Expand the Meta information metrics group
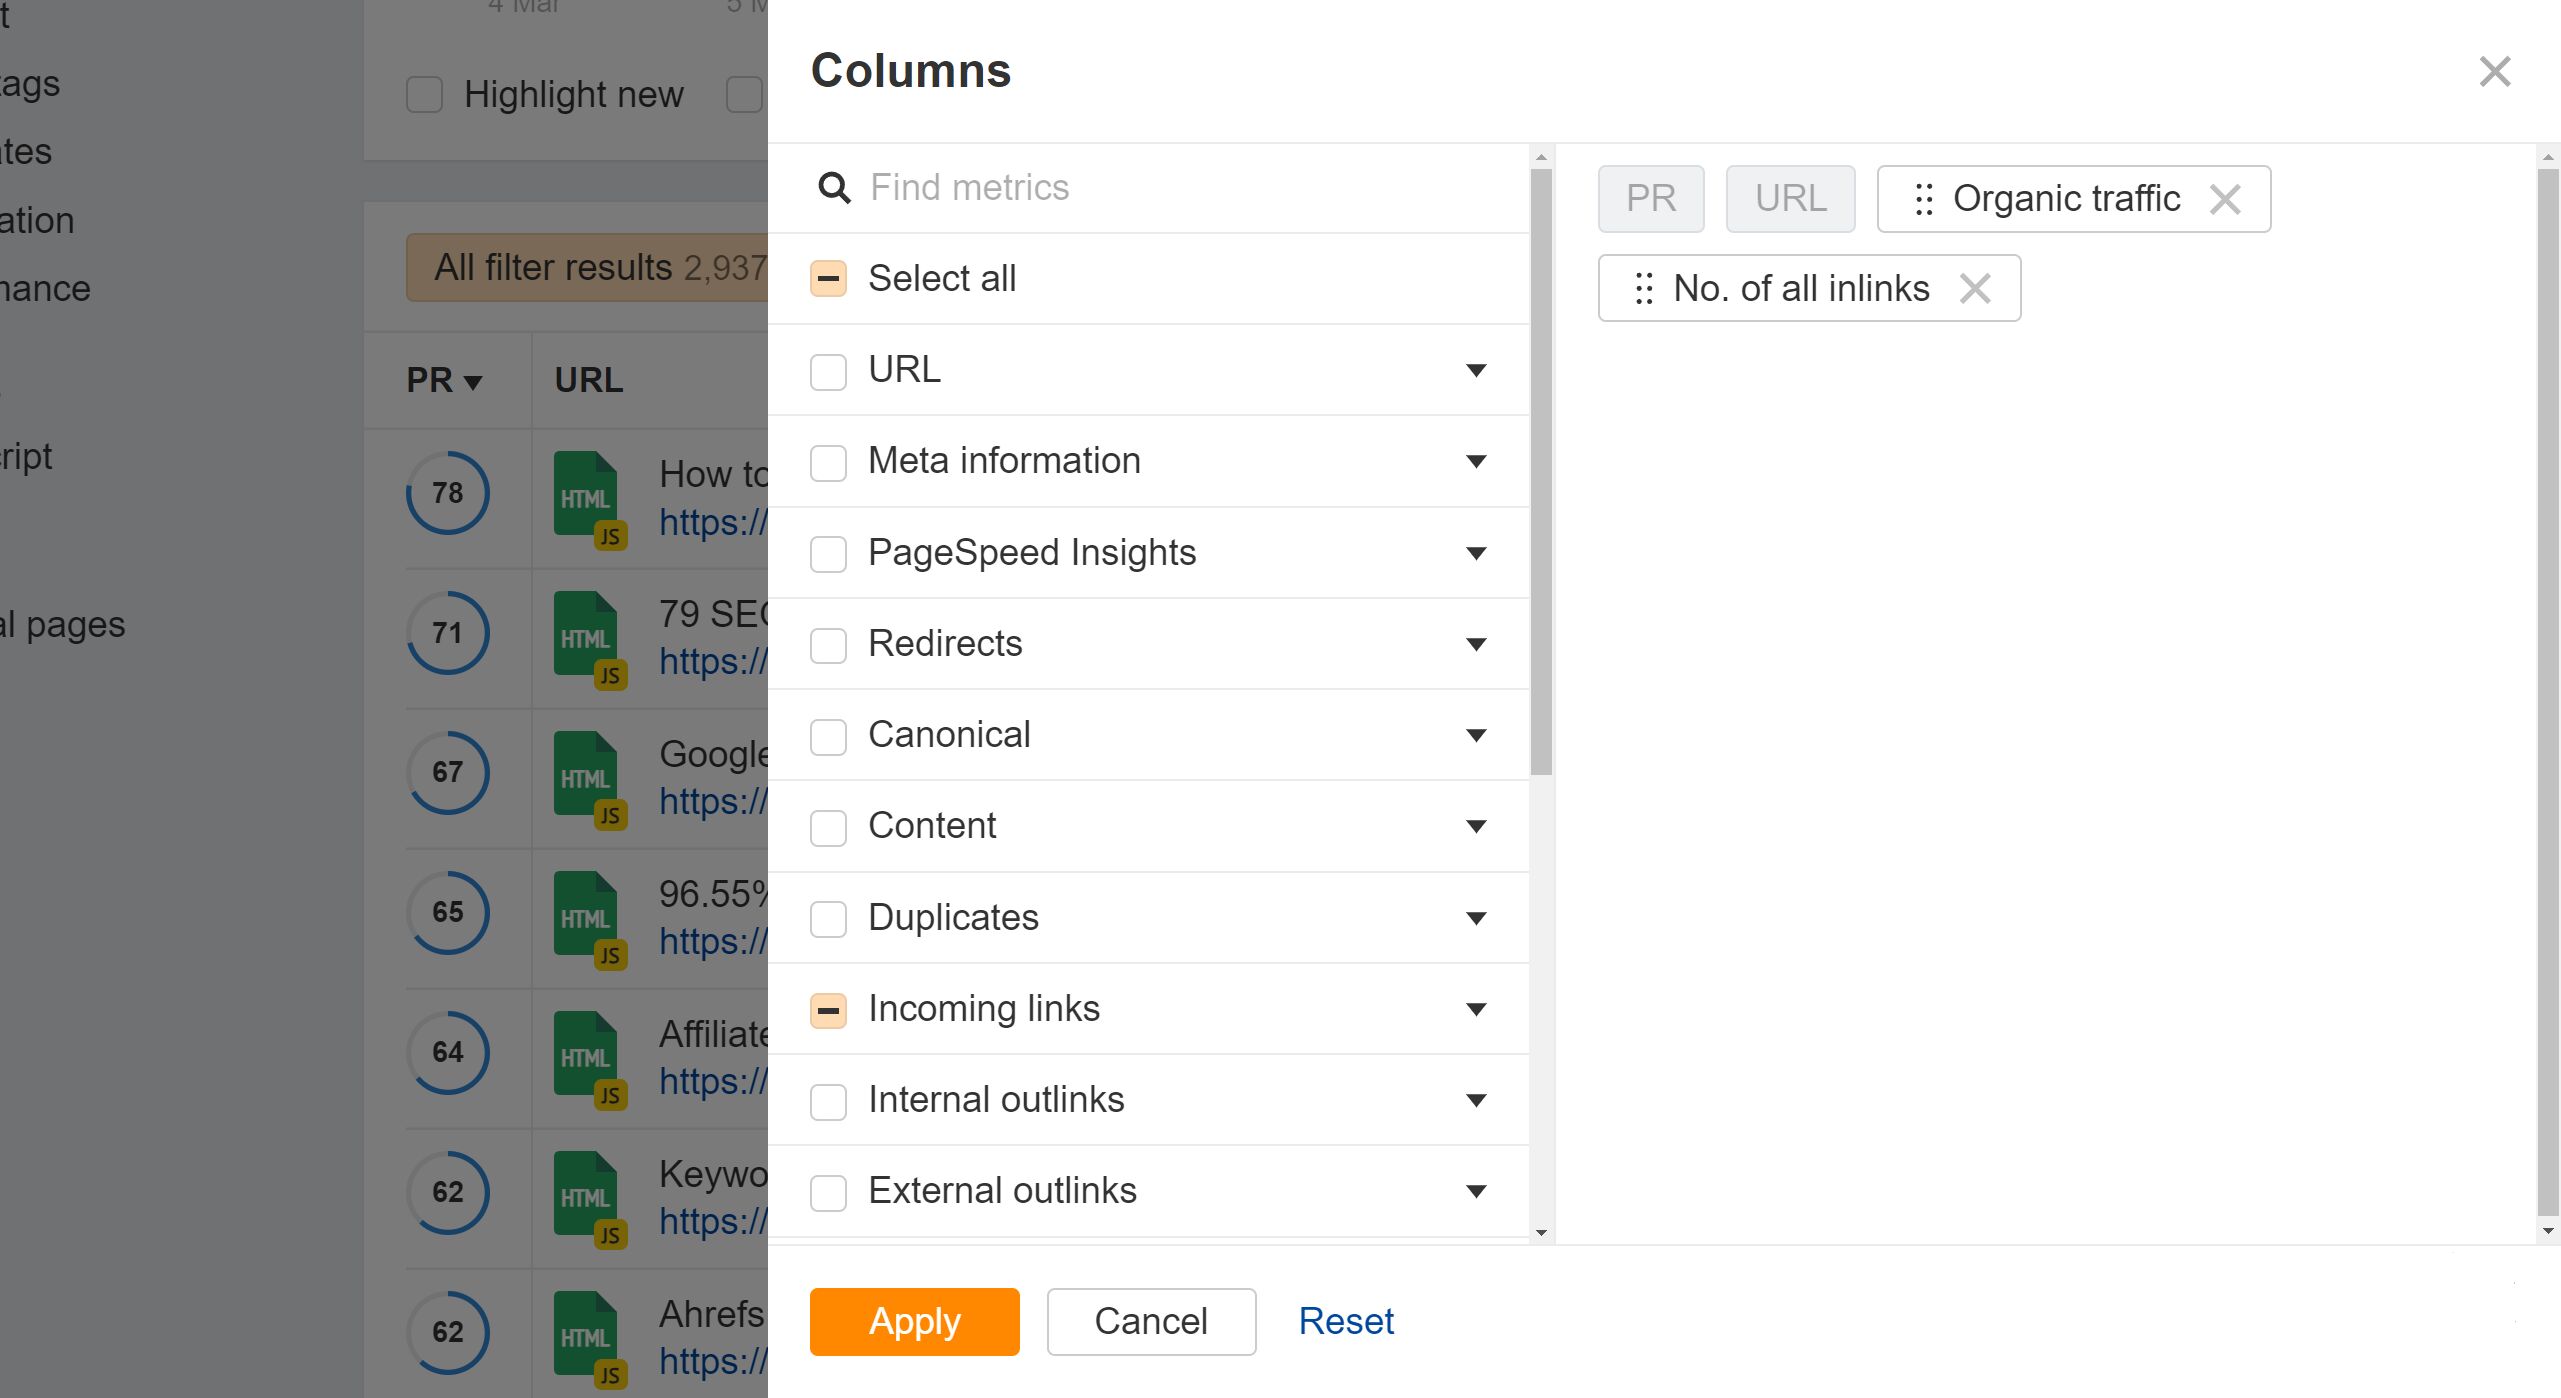Viewport: 2561px width, 1398px height. 1476,461
